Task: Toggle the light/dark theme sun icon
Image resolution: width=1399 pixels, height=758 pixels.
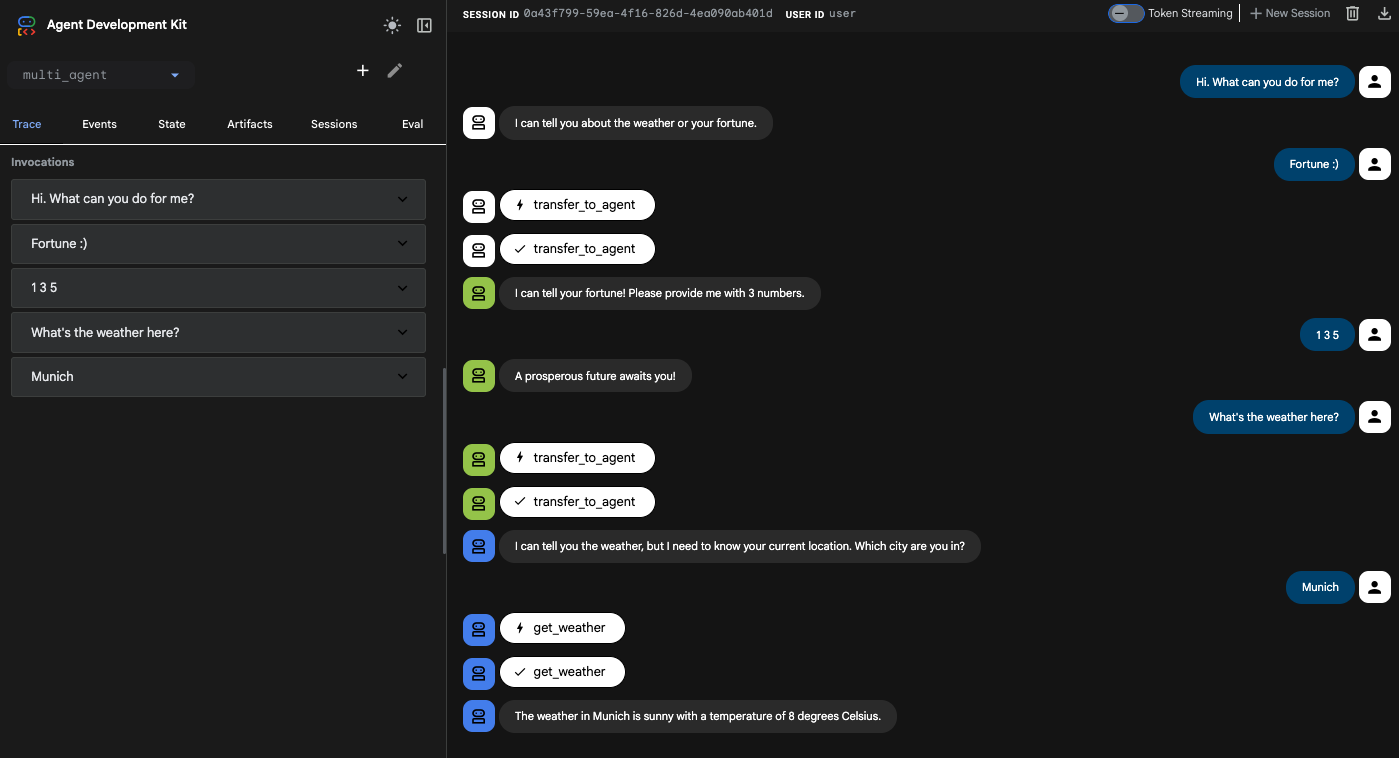Action: point(392,26)
